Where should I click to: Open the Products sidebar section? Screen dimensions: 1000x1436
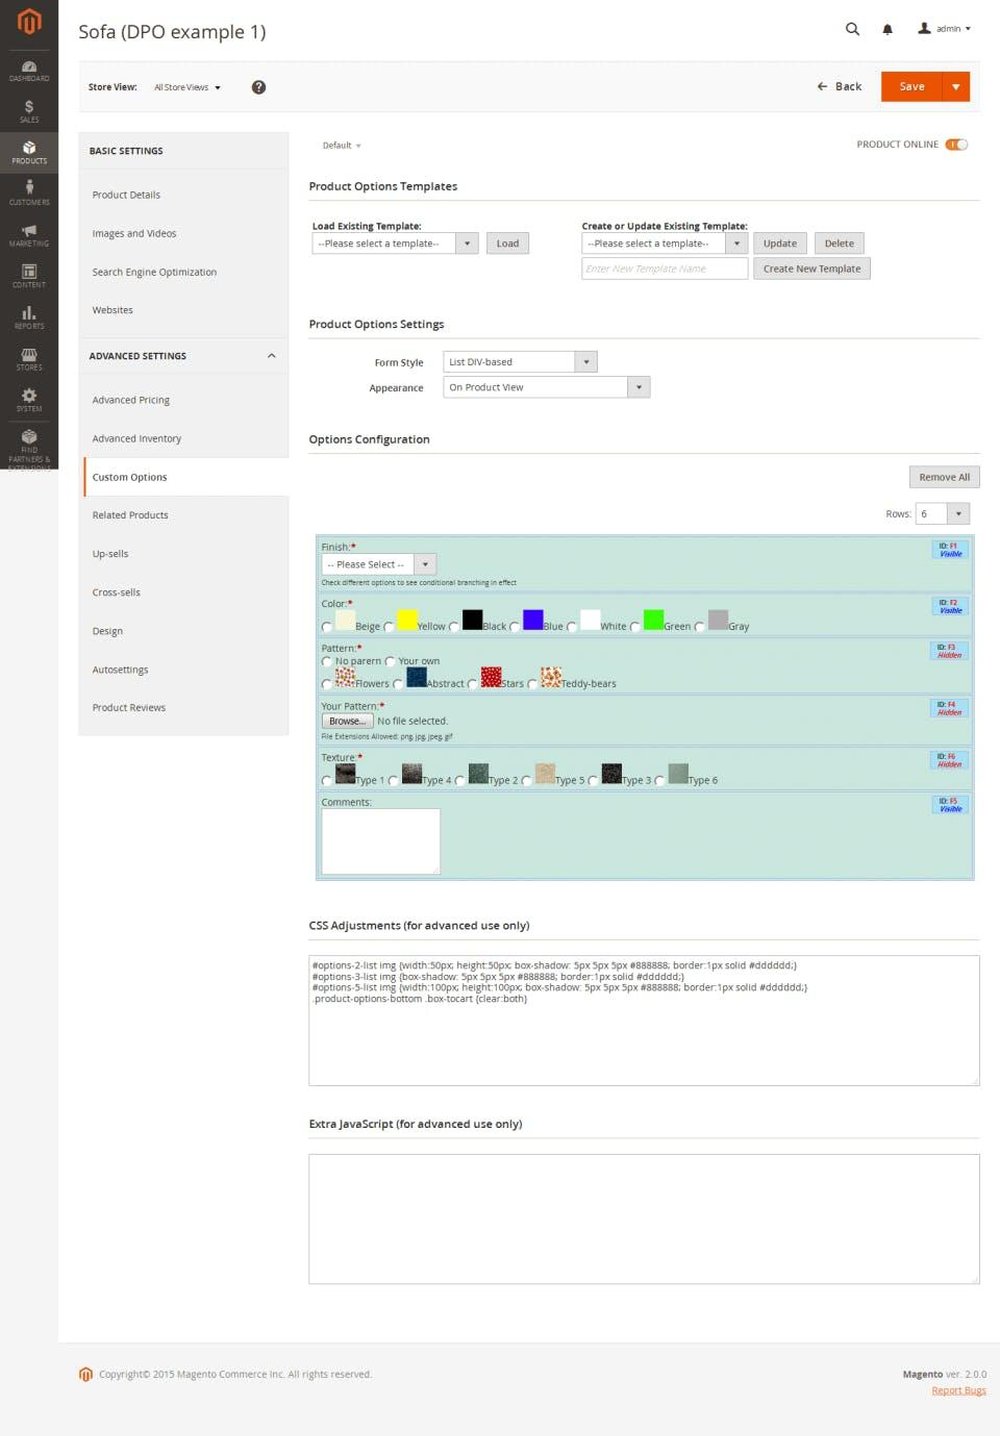[29, 153]
